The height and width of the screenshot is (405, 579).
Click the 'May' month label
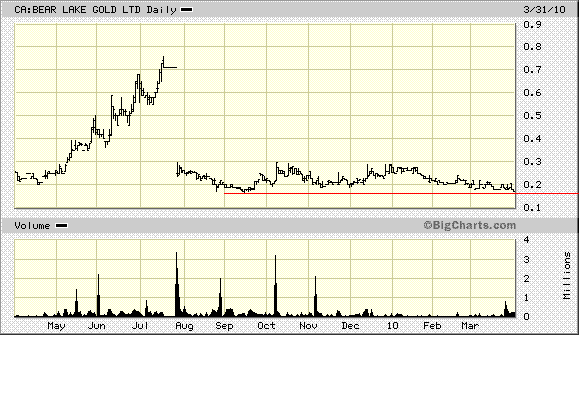tap(56, 326)
